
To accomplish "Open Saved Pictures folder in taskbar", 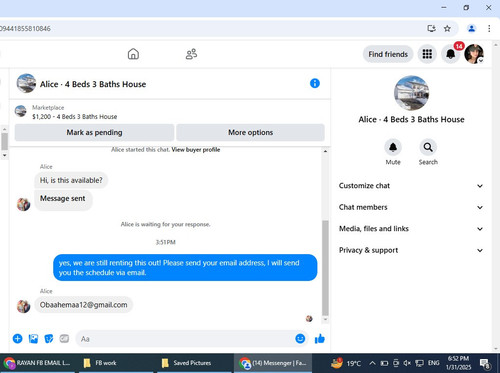I will (x=194, y=363).
